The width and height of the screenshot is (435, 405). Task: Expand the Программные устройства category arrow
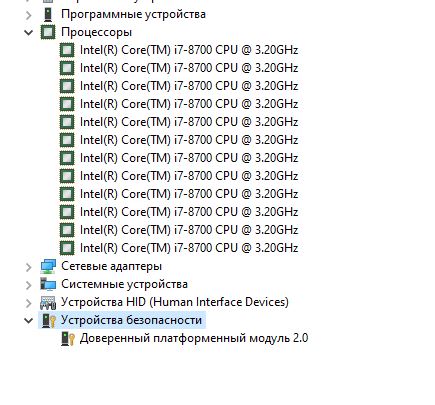click(x=29, y=15)
